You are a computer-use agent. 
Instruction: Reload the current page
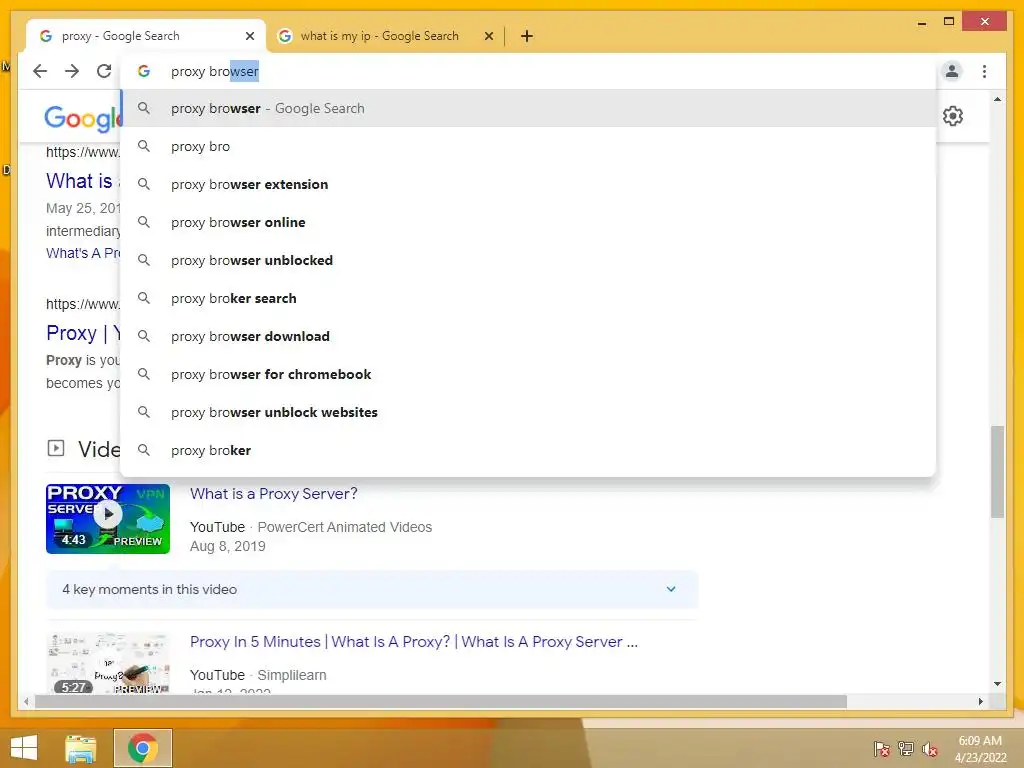(104, 71)
